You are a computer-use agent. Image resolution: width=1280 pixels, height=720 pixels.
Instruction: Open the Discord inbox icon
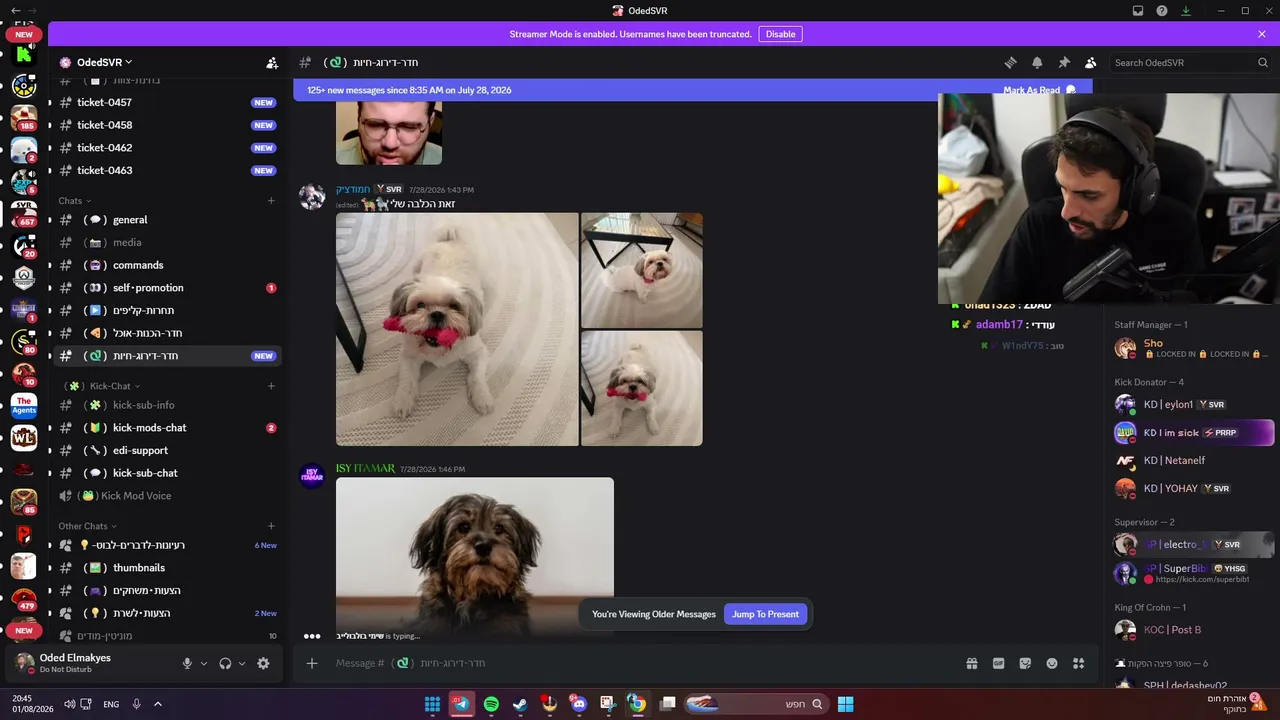pos(1138,11)
